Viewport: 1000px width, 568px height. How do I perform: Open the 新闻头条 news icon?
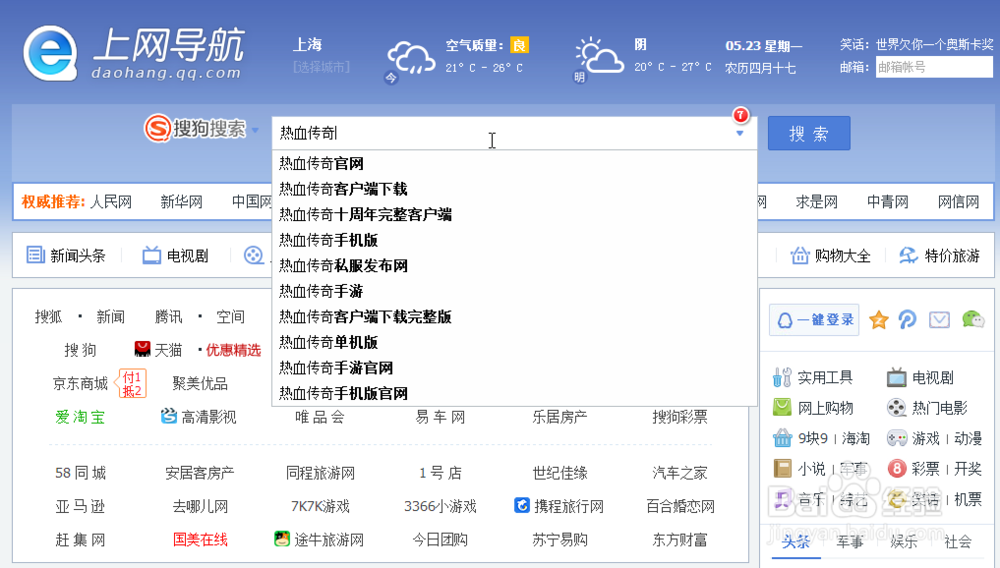pos(35,255)
